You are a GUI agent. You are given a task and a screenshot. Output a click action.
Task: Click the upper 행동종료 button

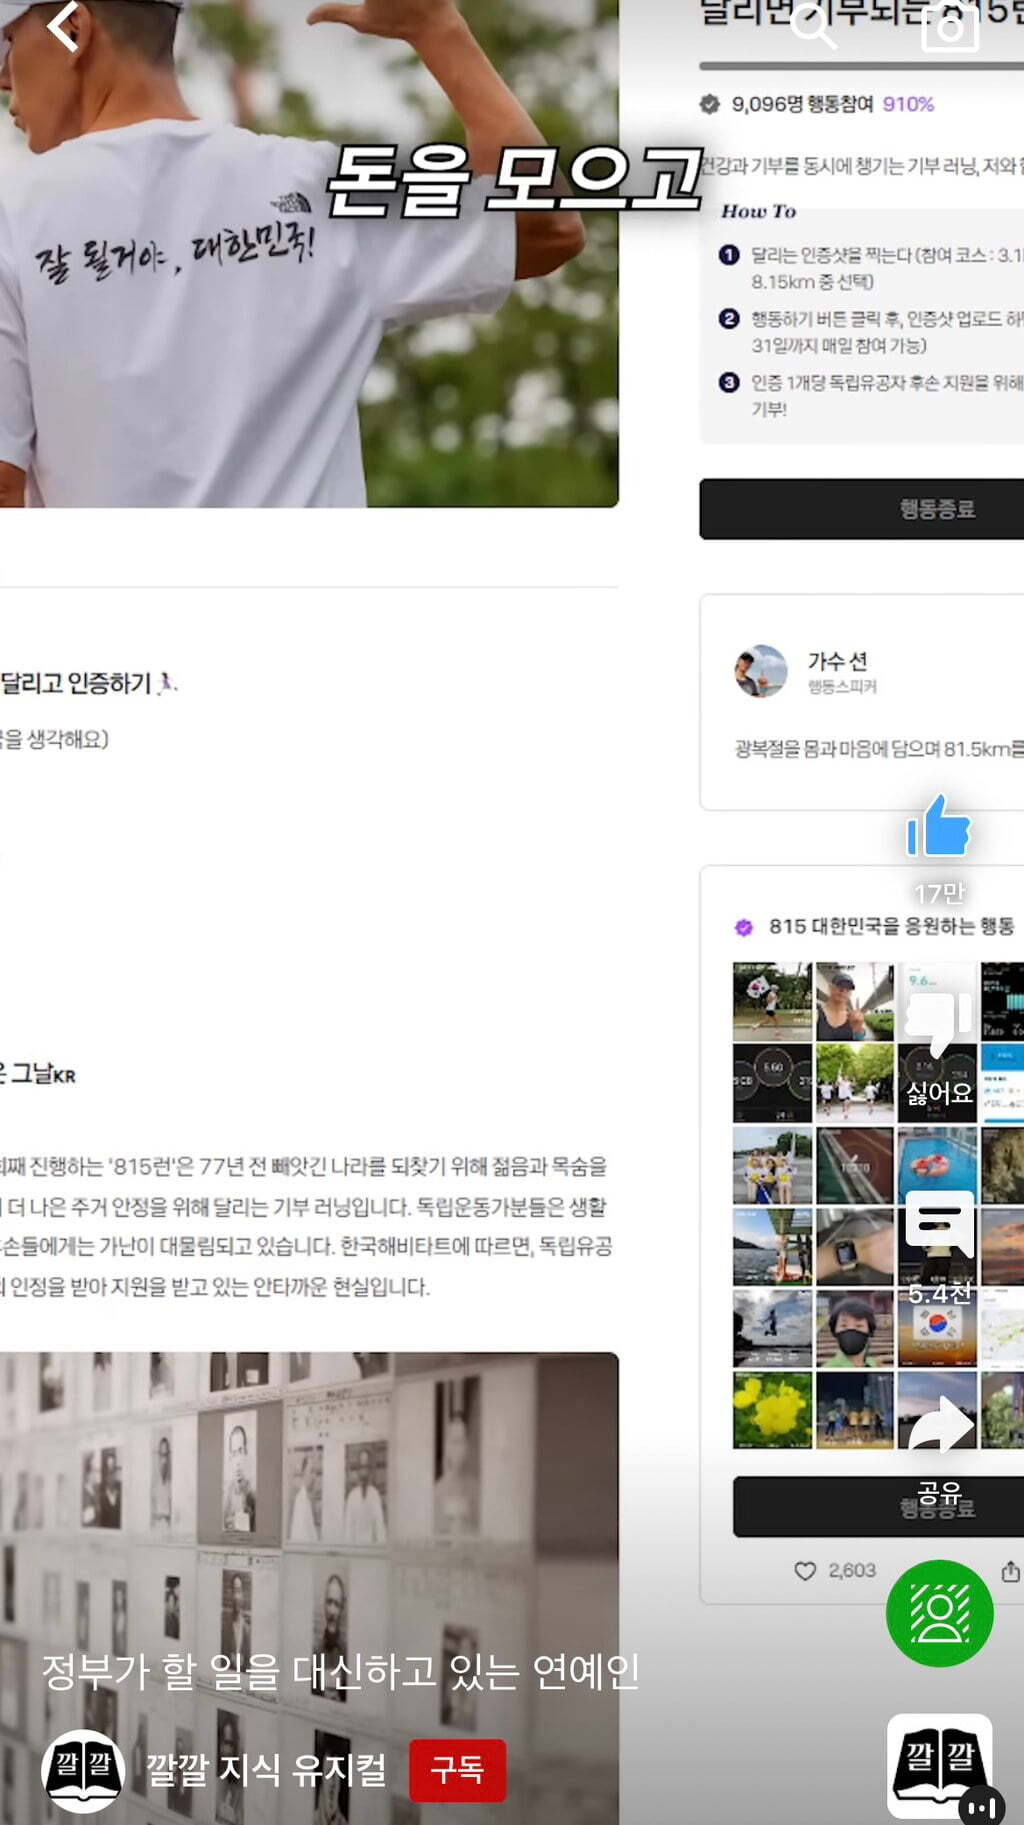pyautogui.click(x=861, y=509)
